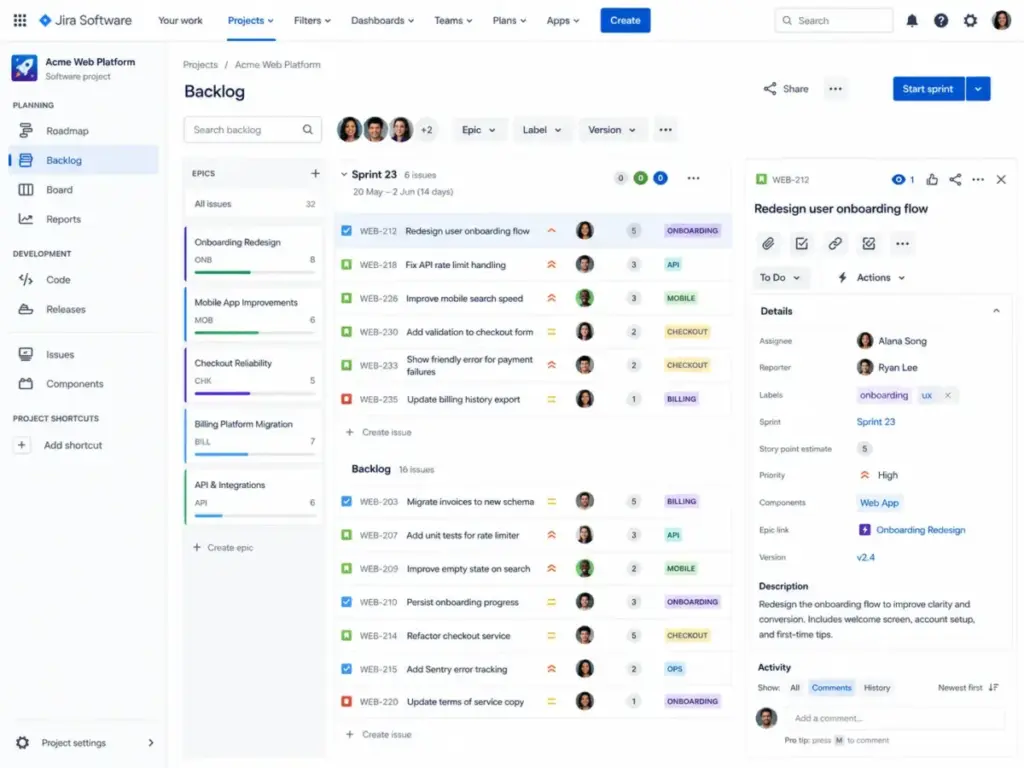Open the user profile avatar menu
The height and width of the screenshot is (768, 1024).
(1001, 20)
